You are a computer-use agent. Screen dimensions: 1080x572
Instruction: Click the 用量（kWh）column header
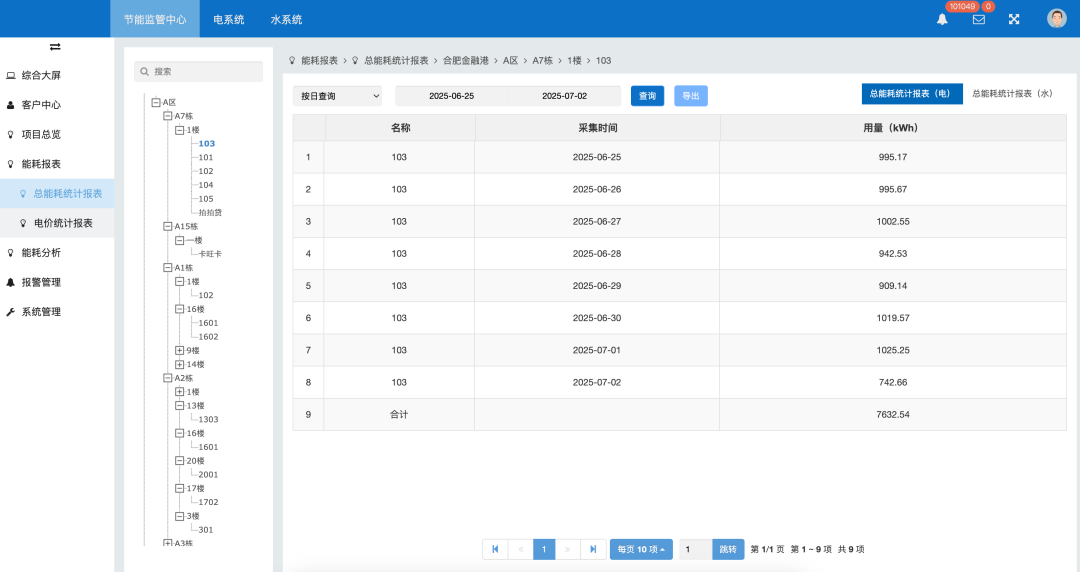[893, 127]
